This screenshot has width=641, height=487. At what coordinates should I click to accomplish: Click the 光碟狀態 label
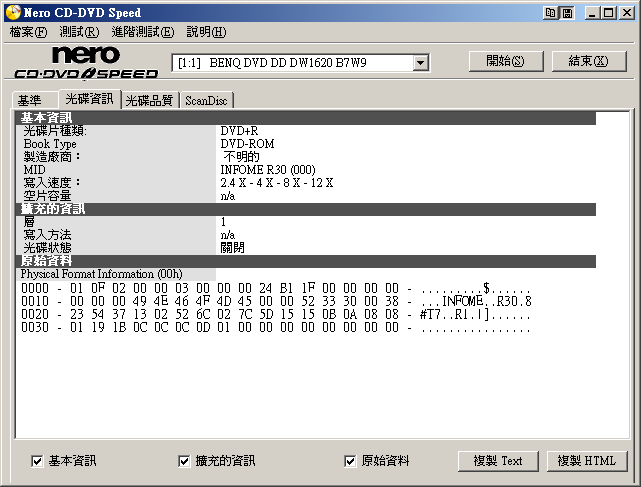point(47,248)
